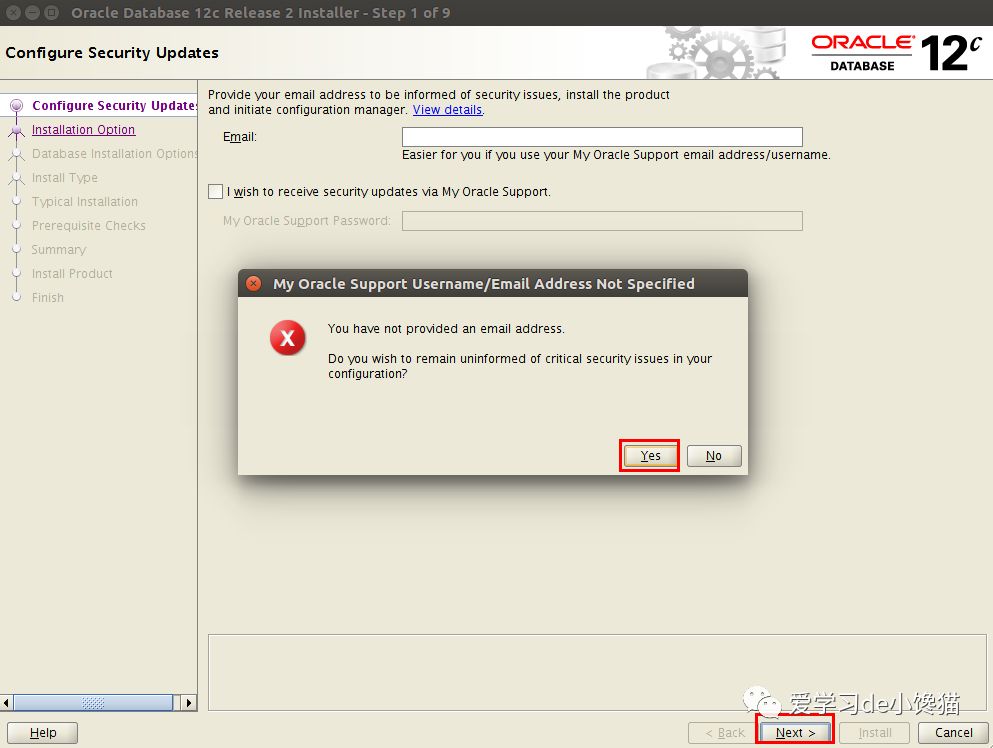Image resolution: width=993 pixels, height=748 pixels.
Task: Click the Typical Installation step
Action: point(85,201)
